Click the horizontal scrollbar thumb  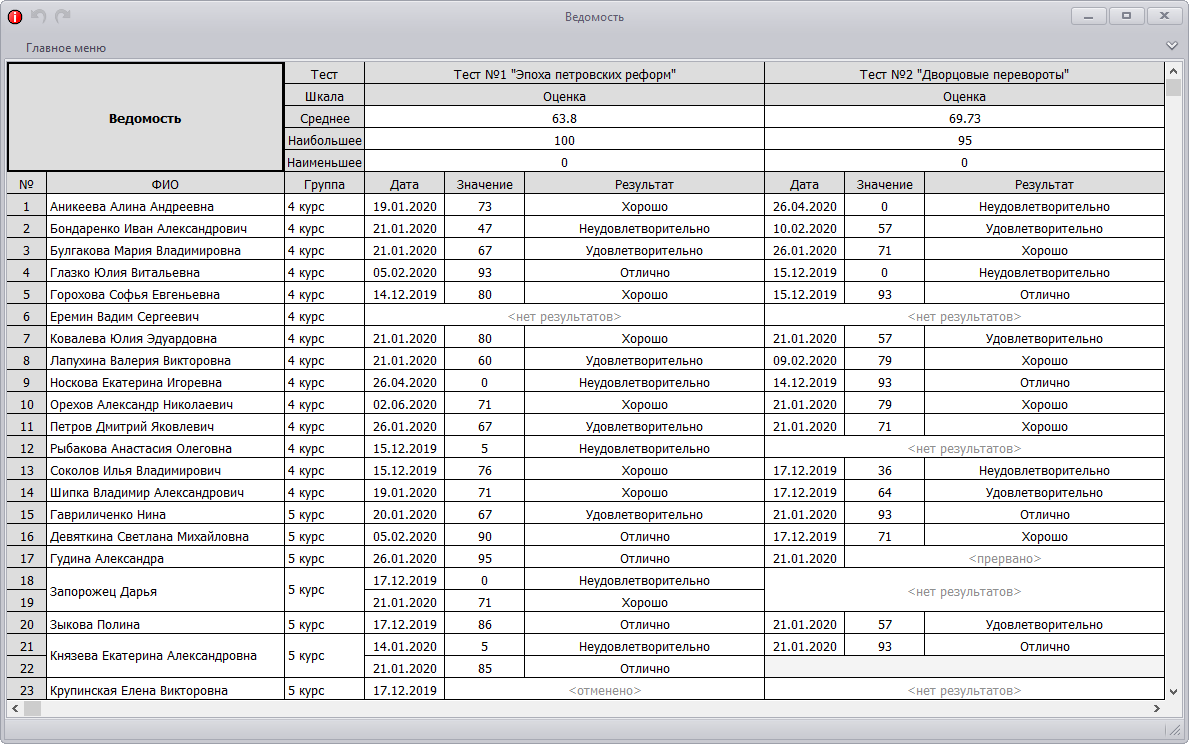click(x=32, y=708)
